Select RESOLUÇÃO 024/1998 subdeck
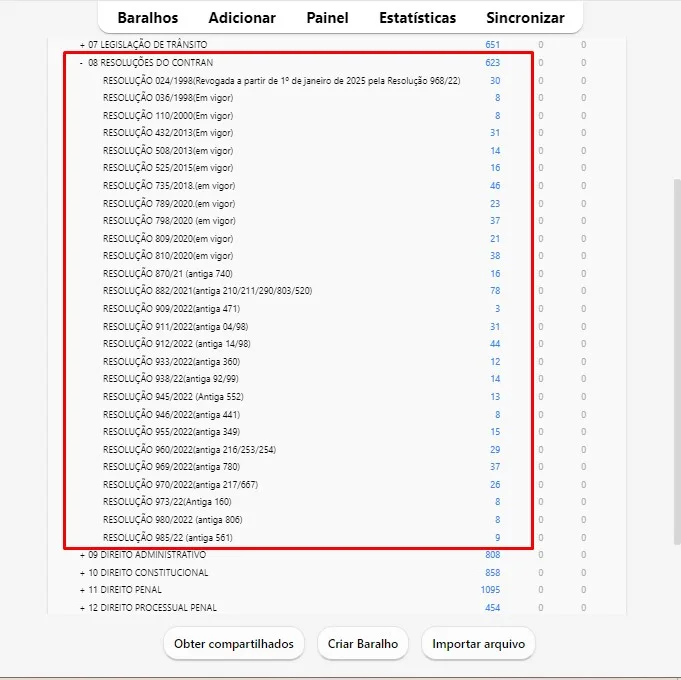 click(281, 81)
